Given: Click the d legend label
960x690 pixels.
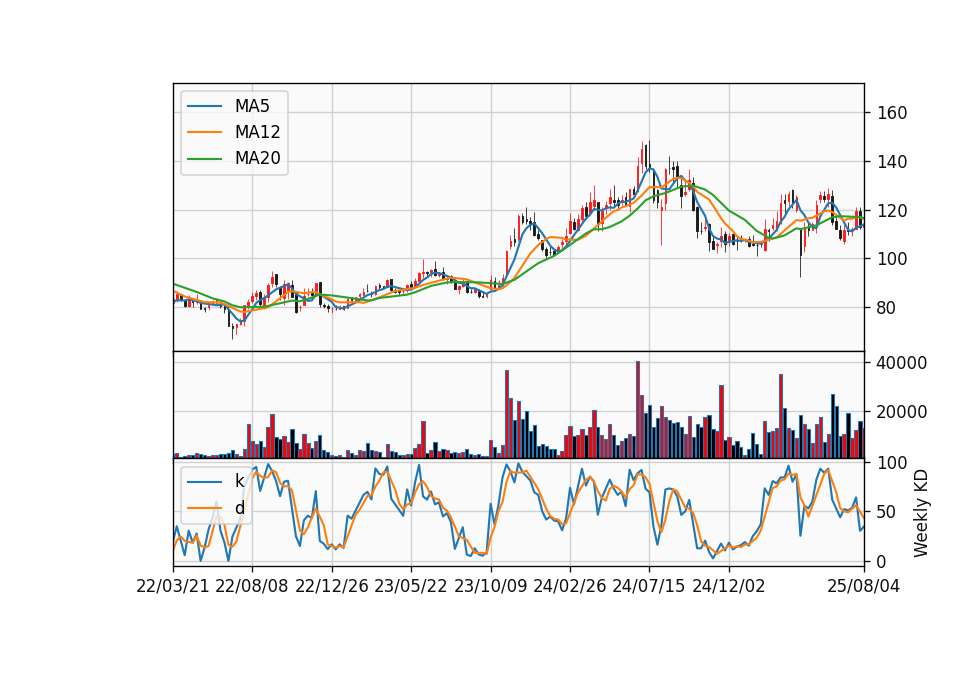Looking at the screenshot, I should click(x=239, y=508).
